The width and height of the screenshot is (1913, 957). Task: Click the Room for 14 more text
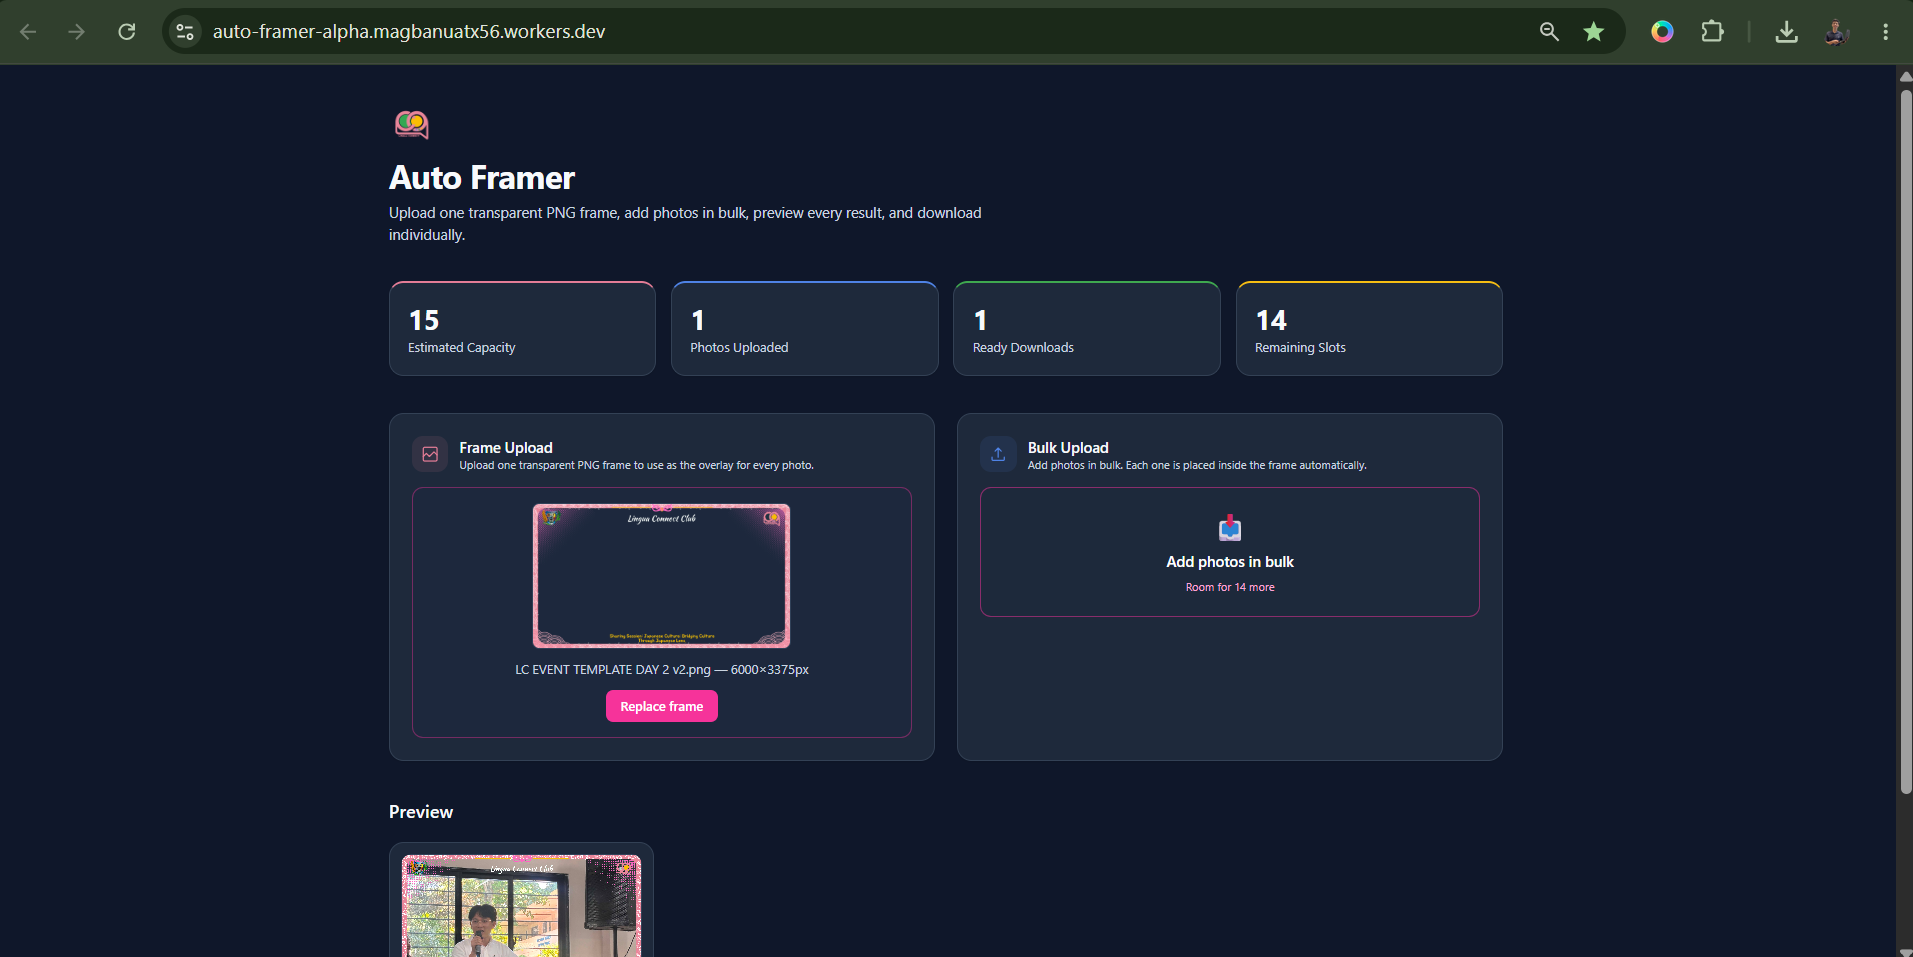coord(1230,587)
